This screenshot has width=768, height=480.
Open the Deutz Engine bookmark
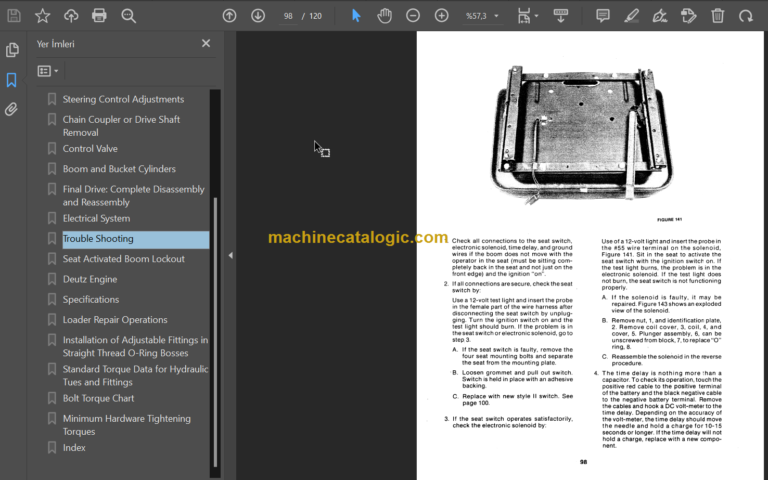point(90,279)
